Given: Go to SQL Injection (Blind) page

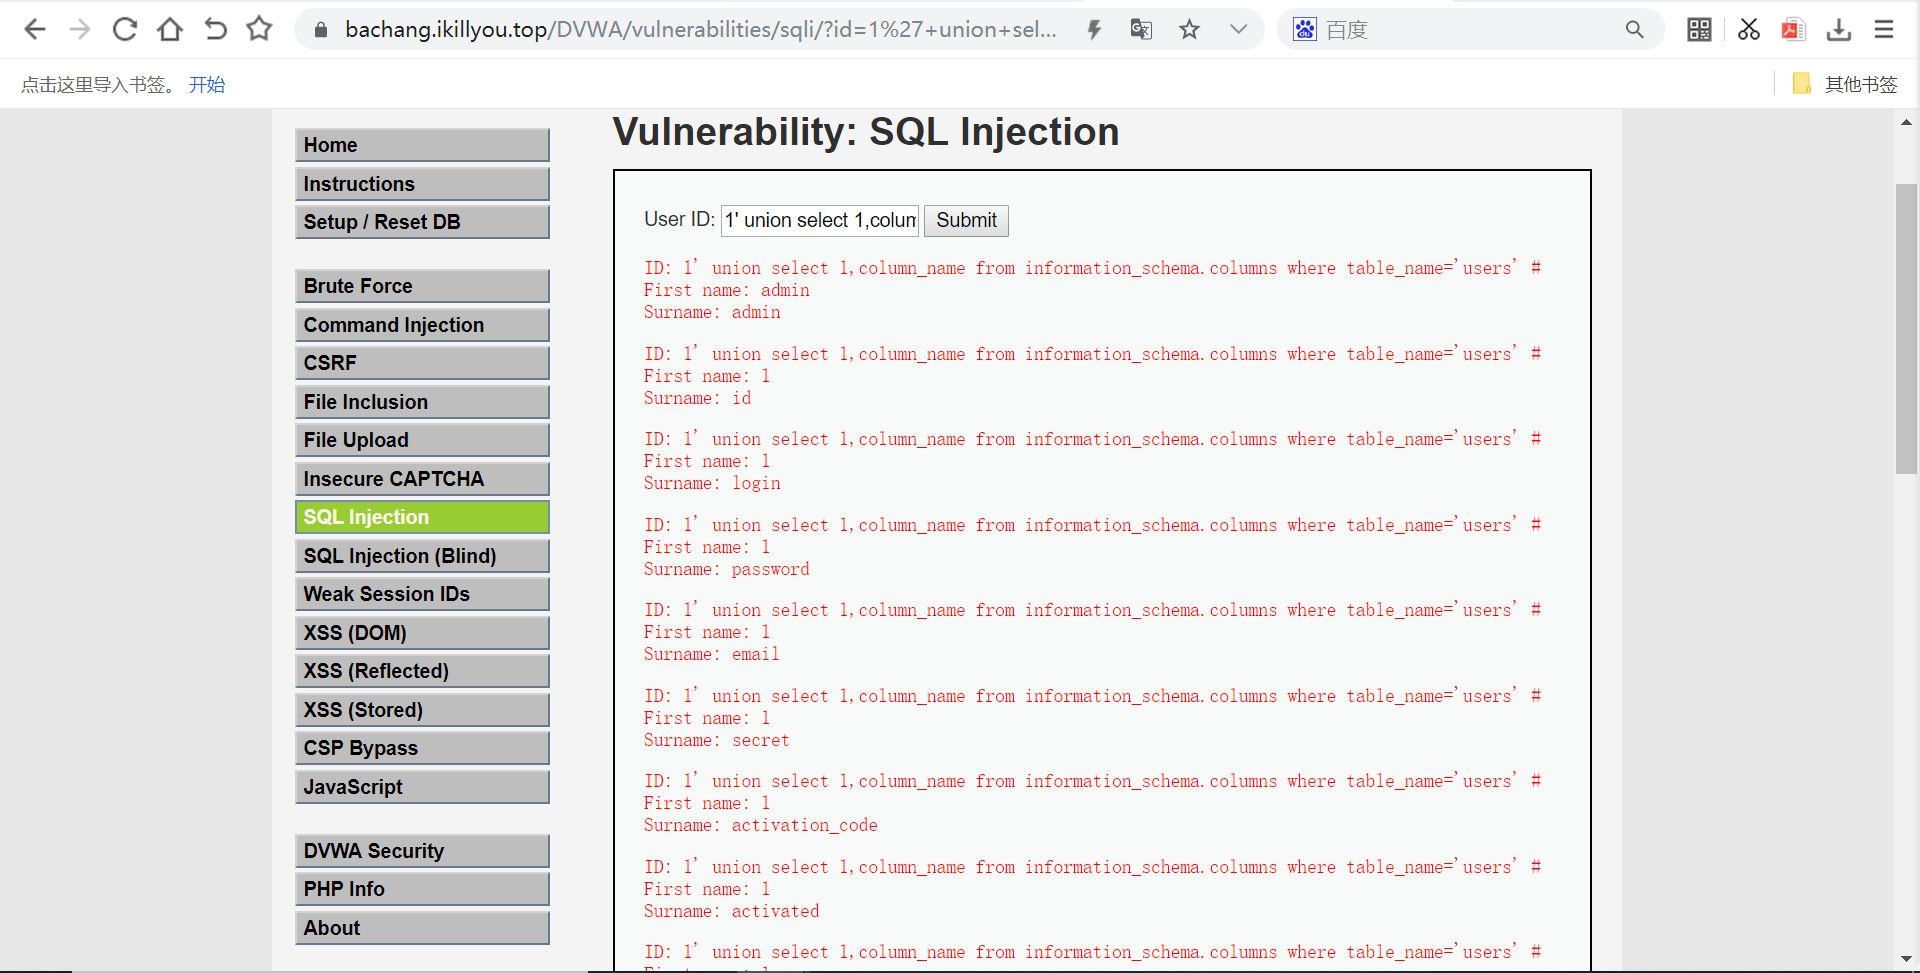Looking at the screenshot, I should tap(422, 556).
